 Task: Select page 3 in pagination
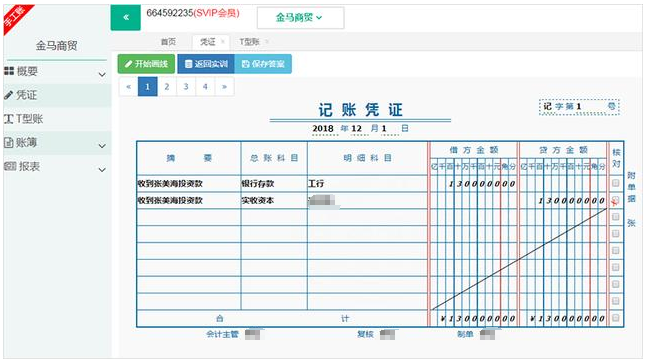point(186,87)
